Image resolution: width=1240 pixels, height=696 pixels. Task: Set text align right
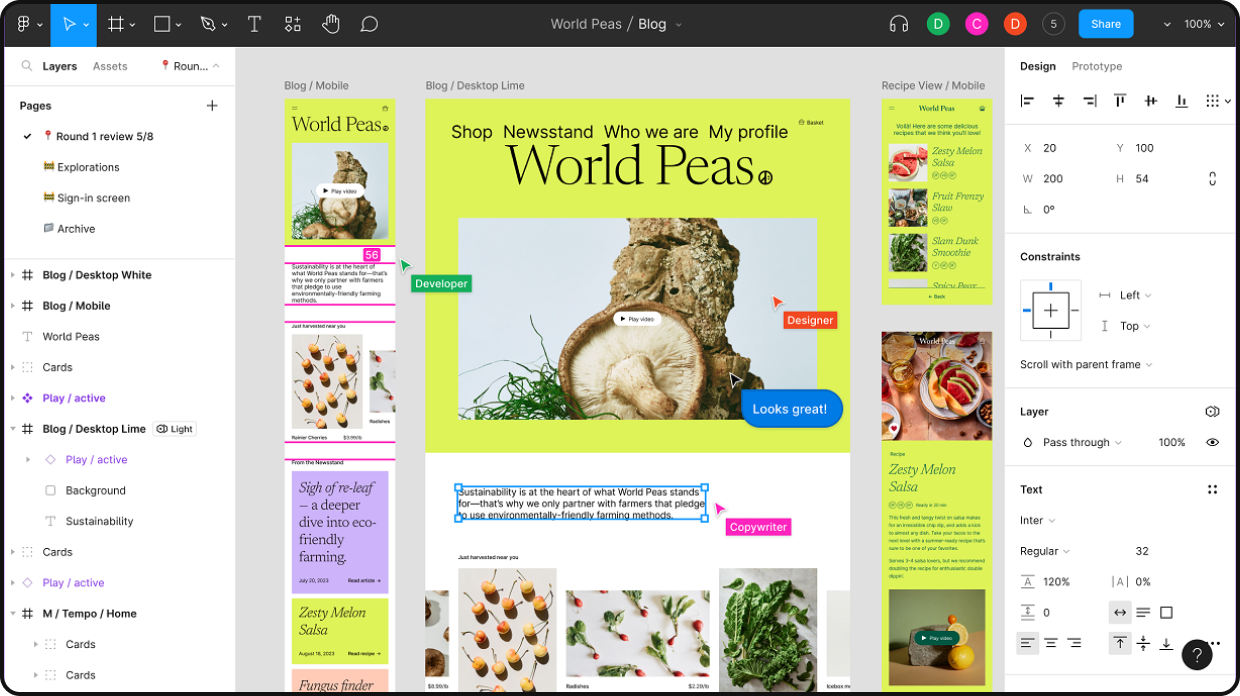point(1074,643)
